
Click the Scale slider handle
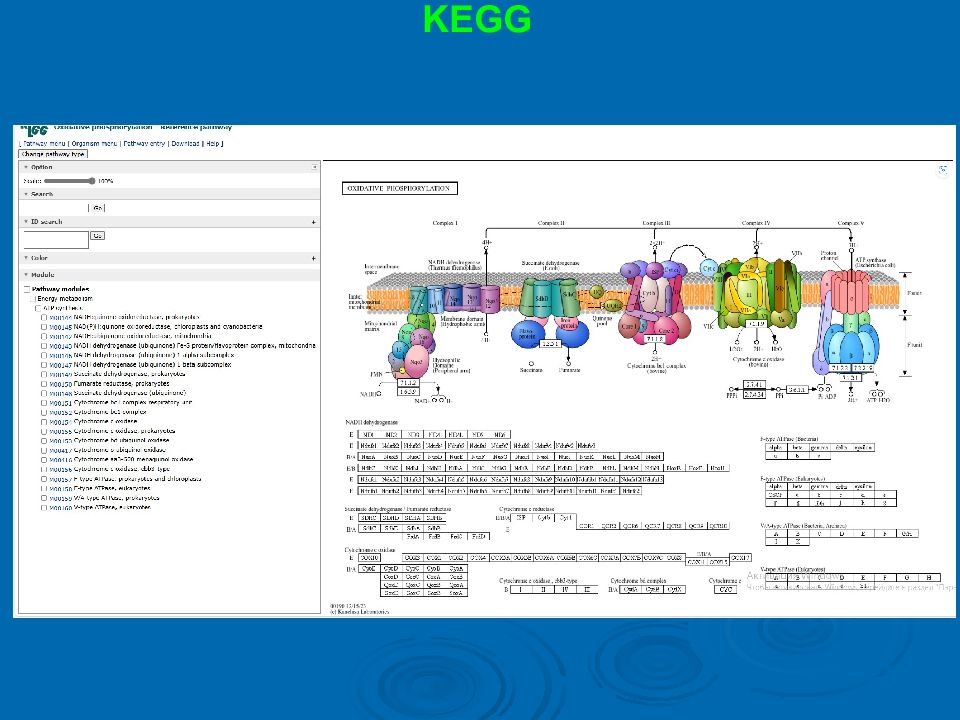(x=92, y=181)
